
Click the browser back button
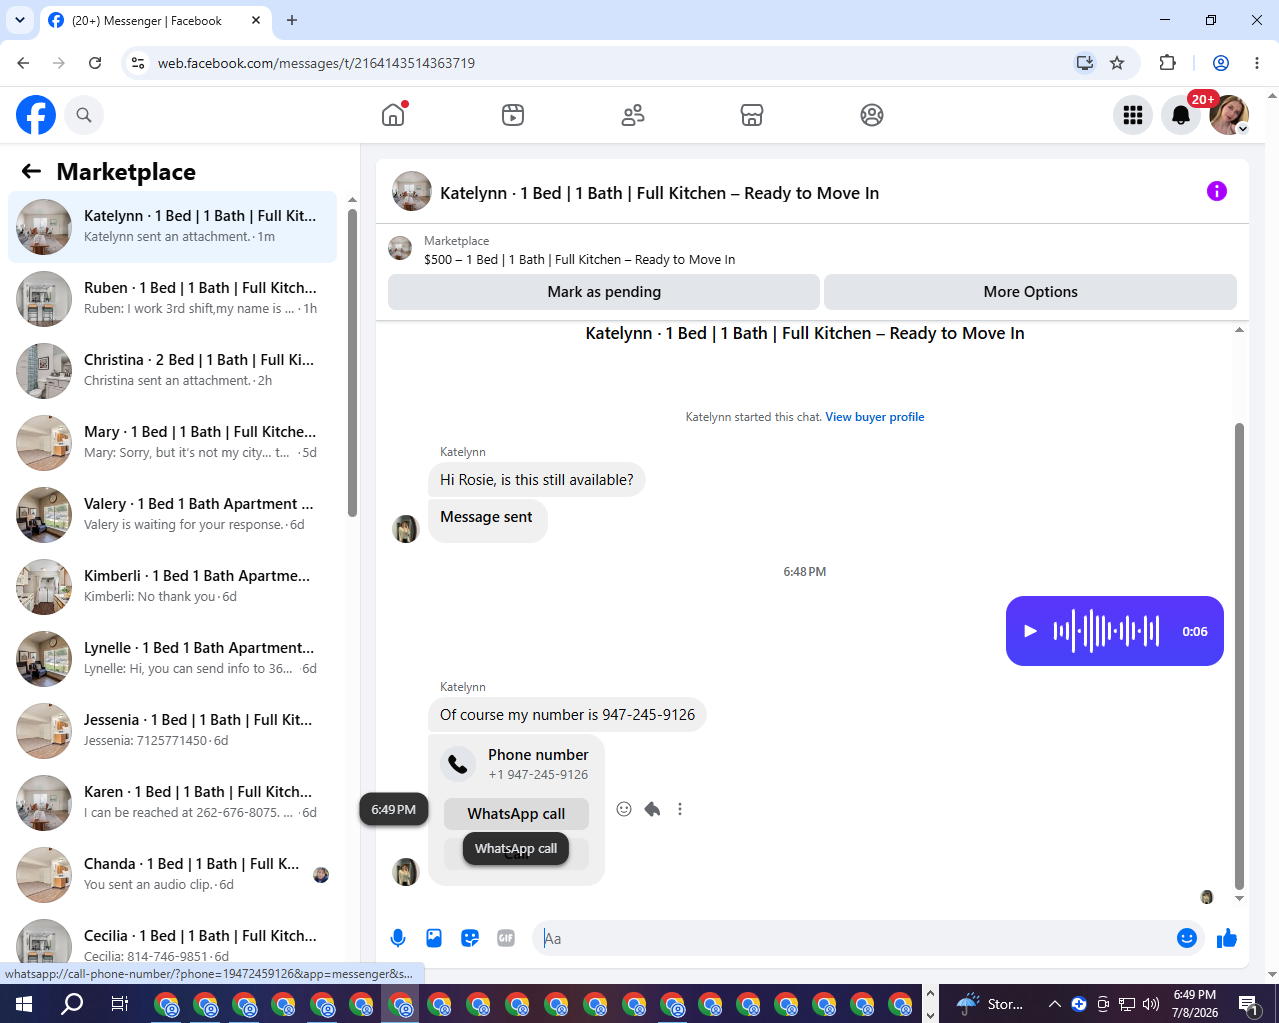(x=23, y=63)
